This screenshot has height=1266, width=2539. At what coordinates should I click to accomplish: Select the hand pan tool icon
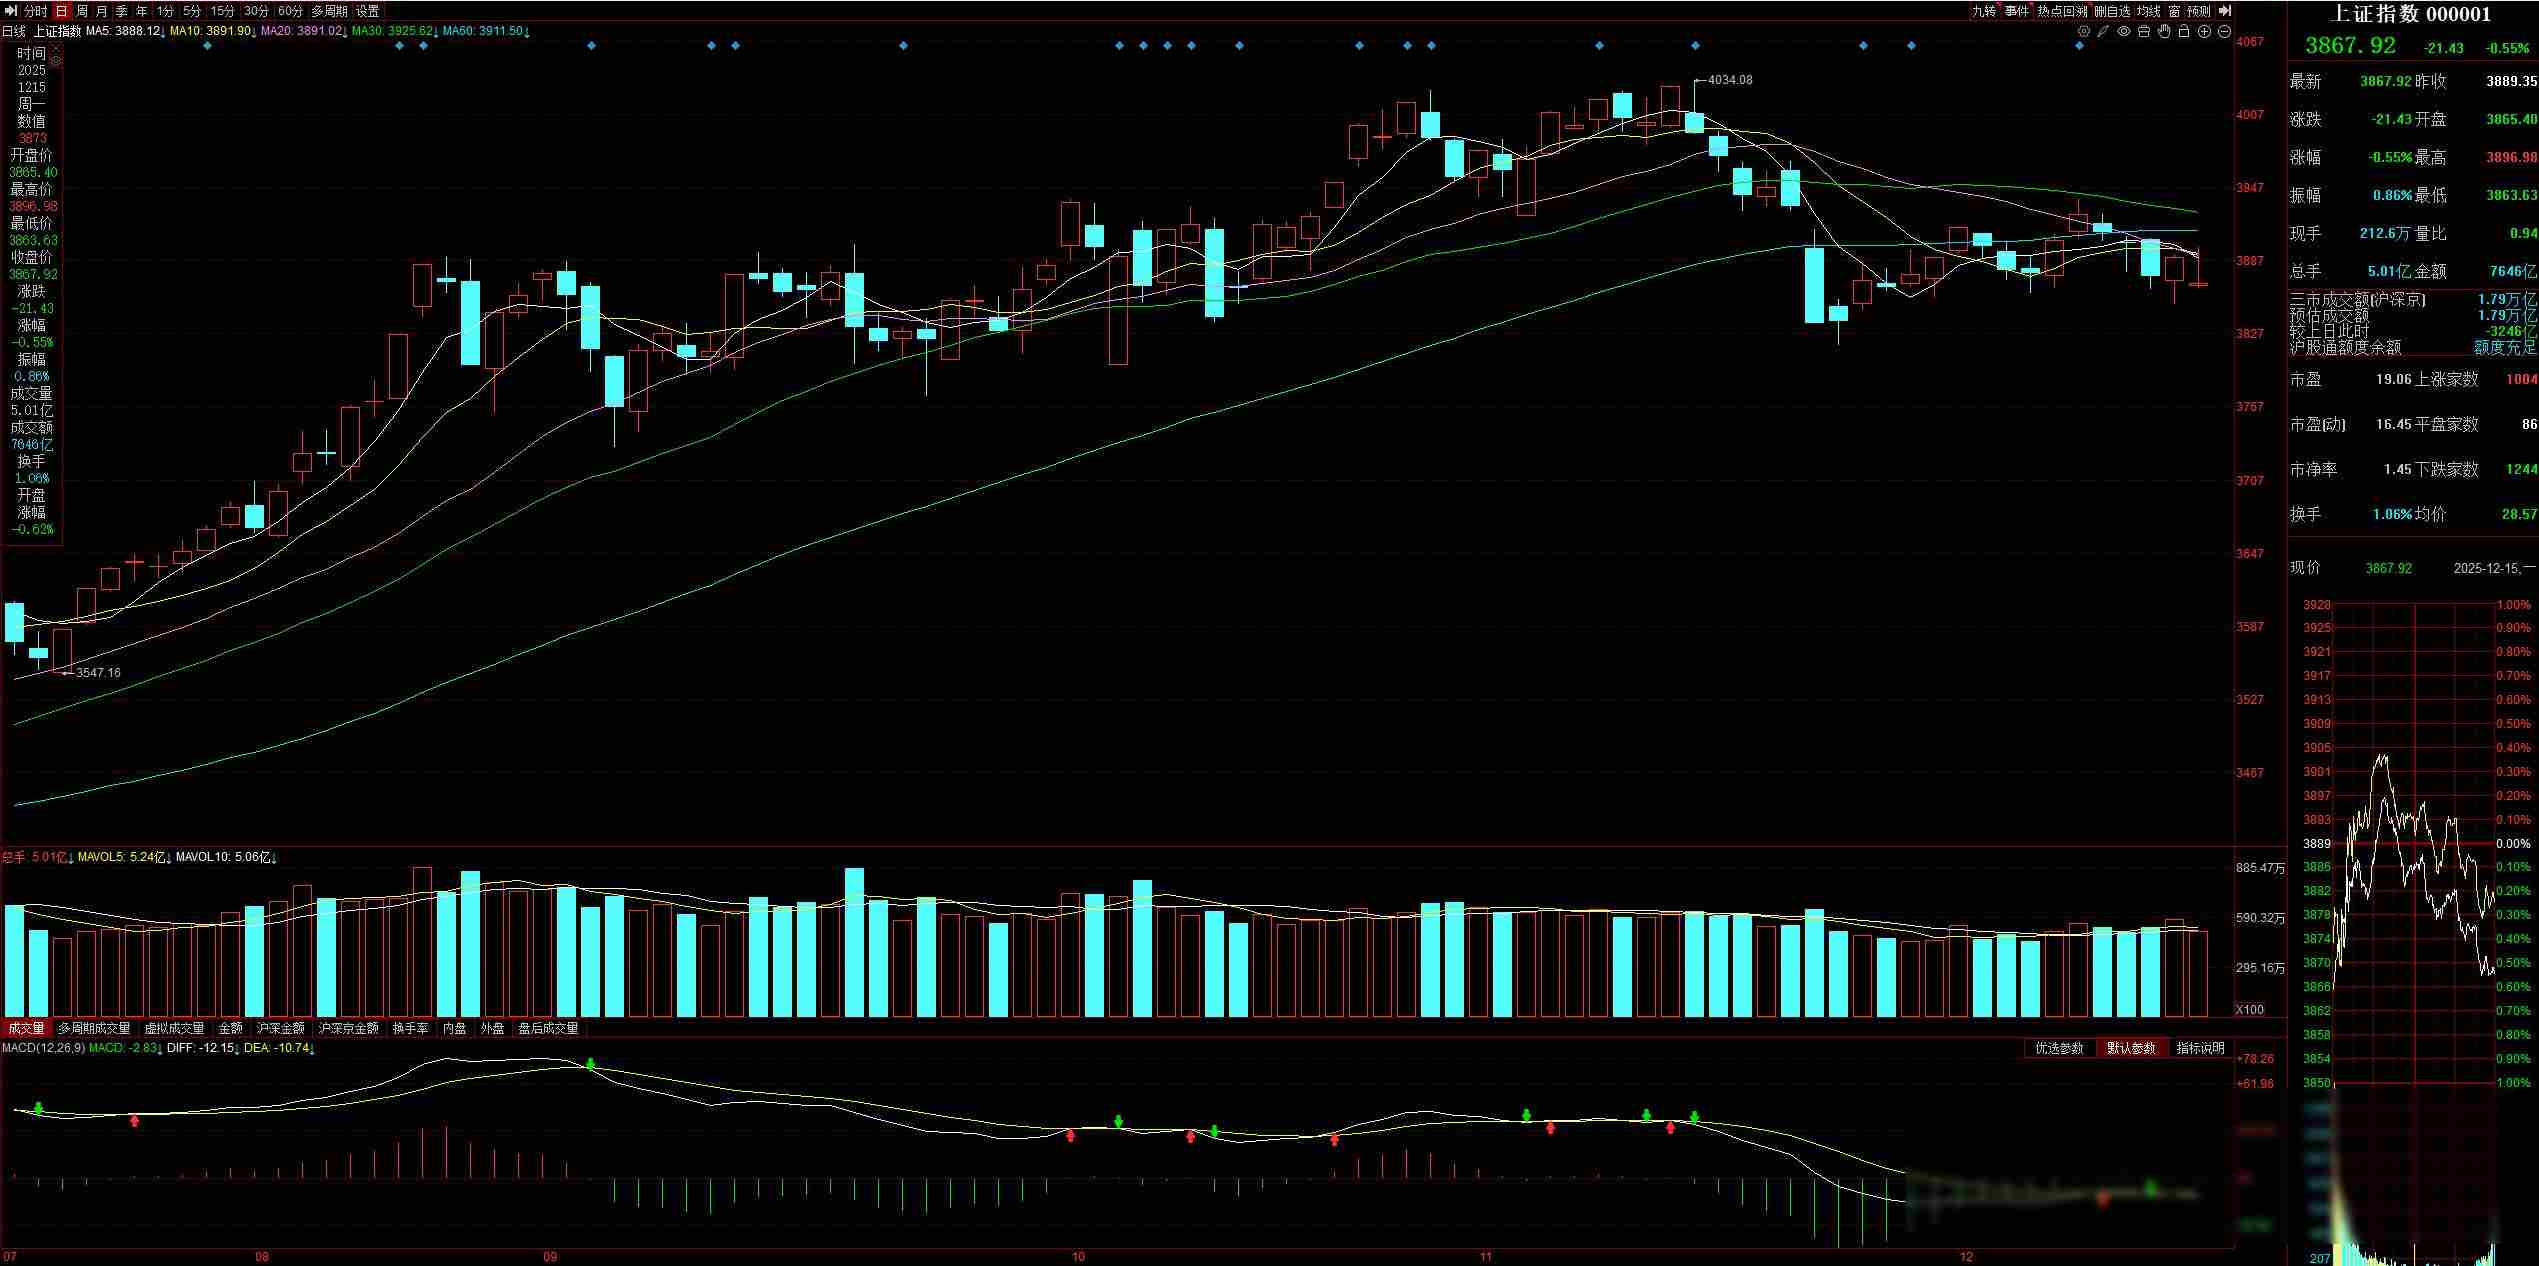pyautogui.click(x=2164, y=32)
